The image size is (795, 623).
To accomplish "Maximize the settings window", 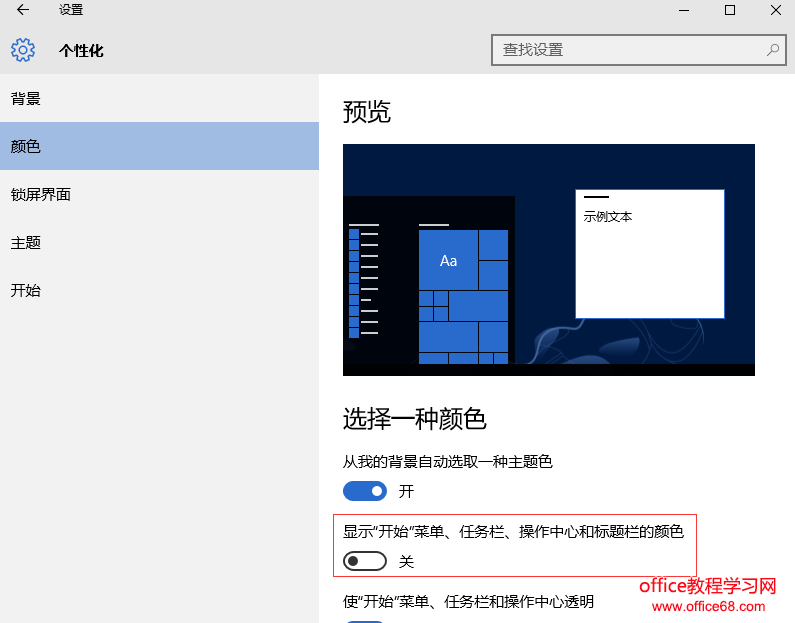I will point(730,10).
